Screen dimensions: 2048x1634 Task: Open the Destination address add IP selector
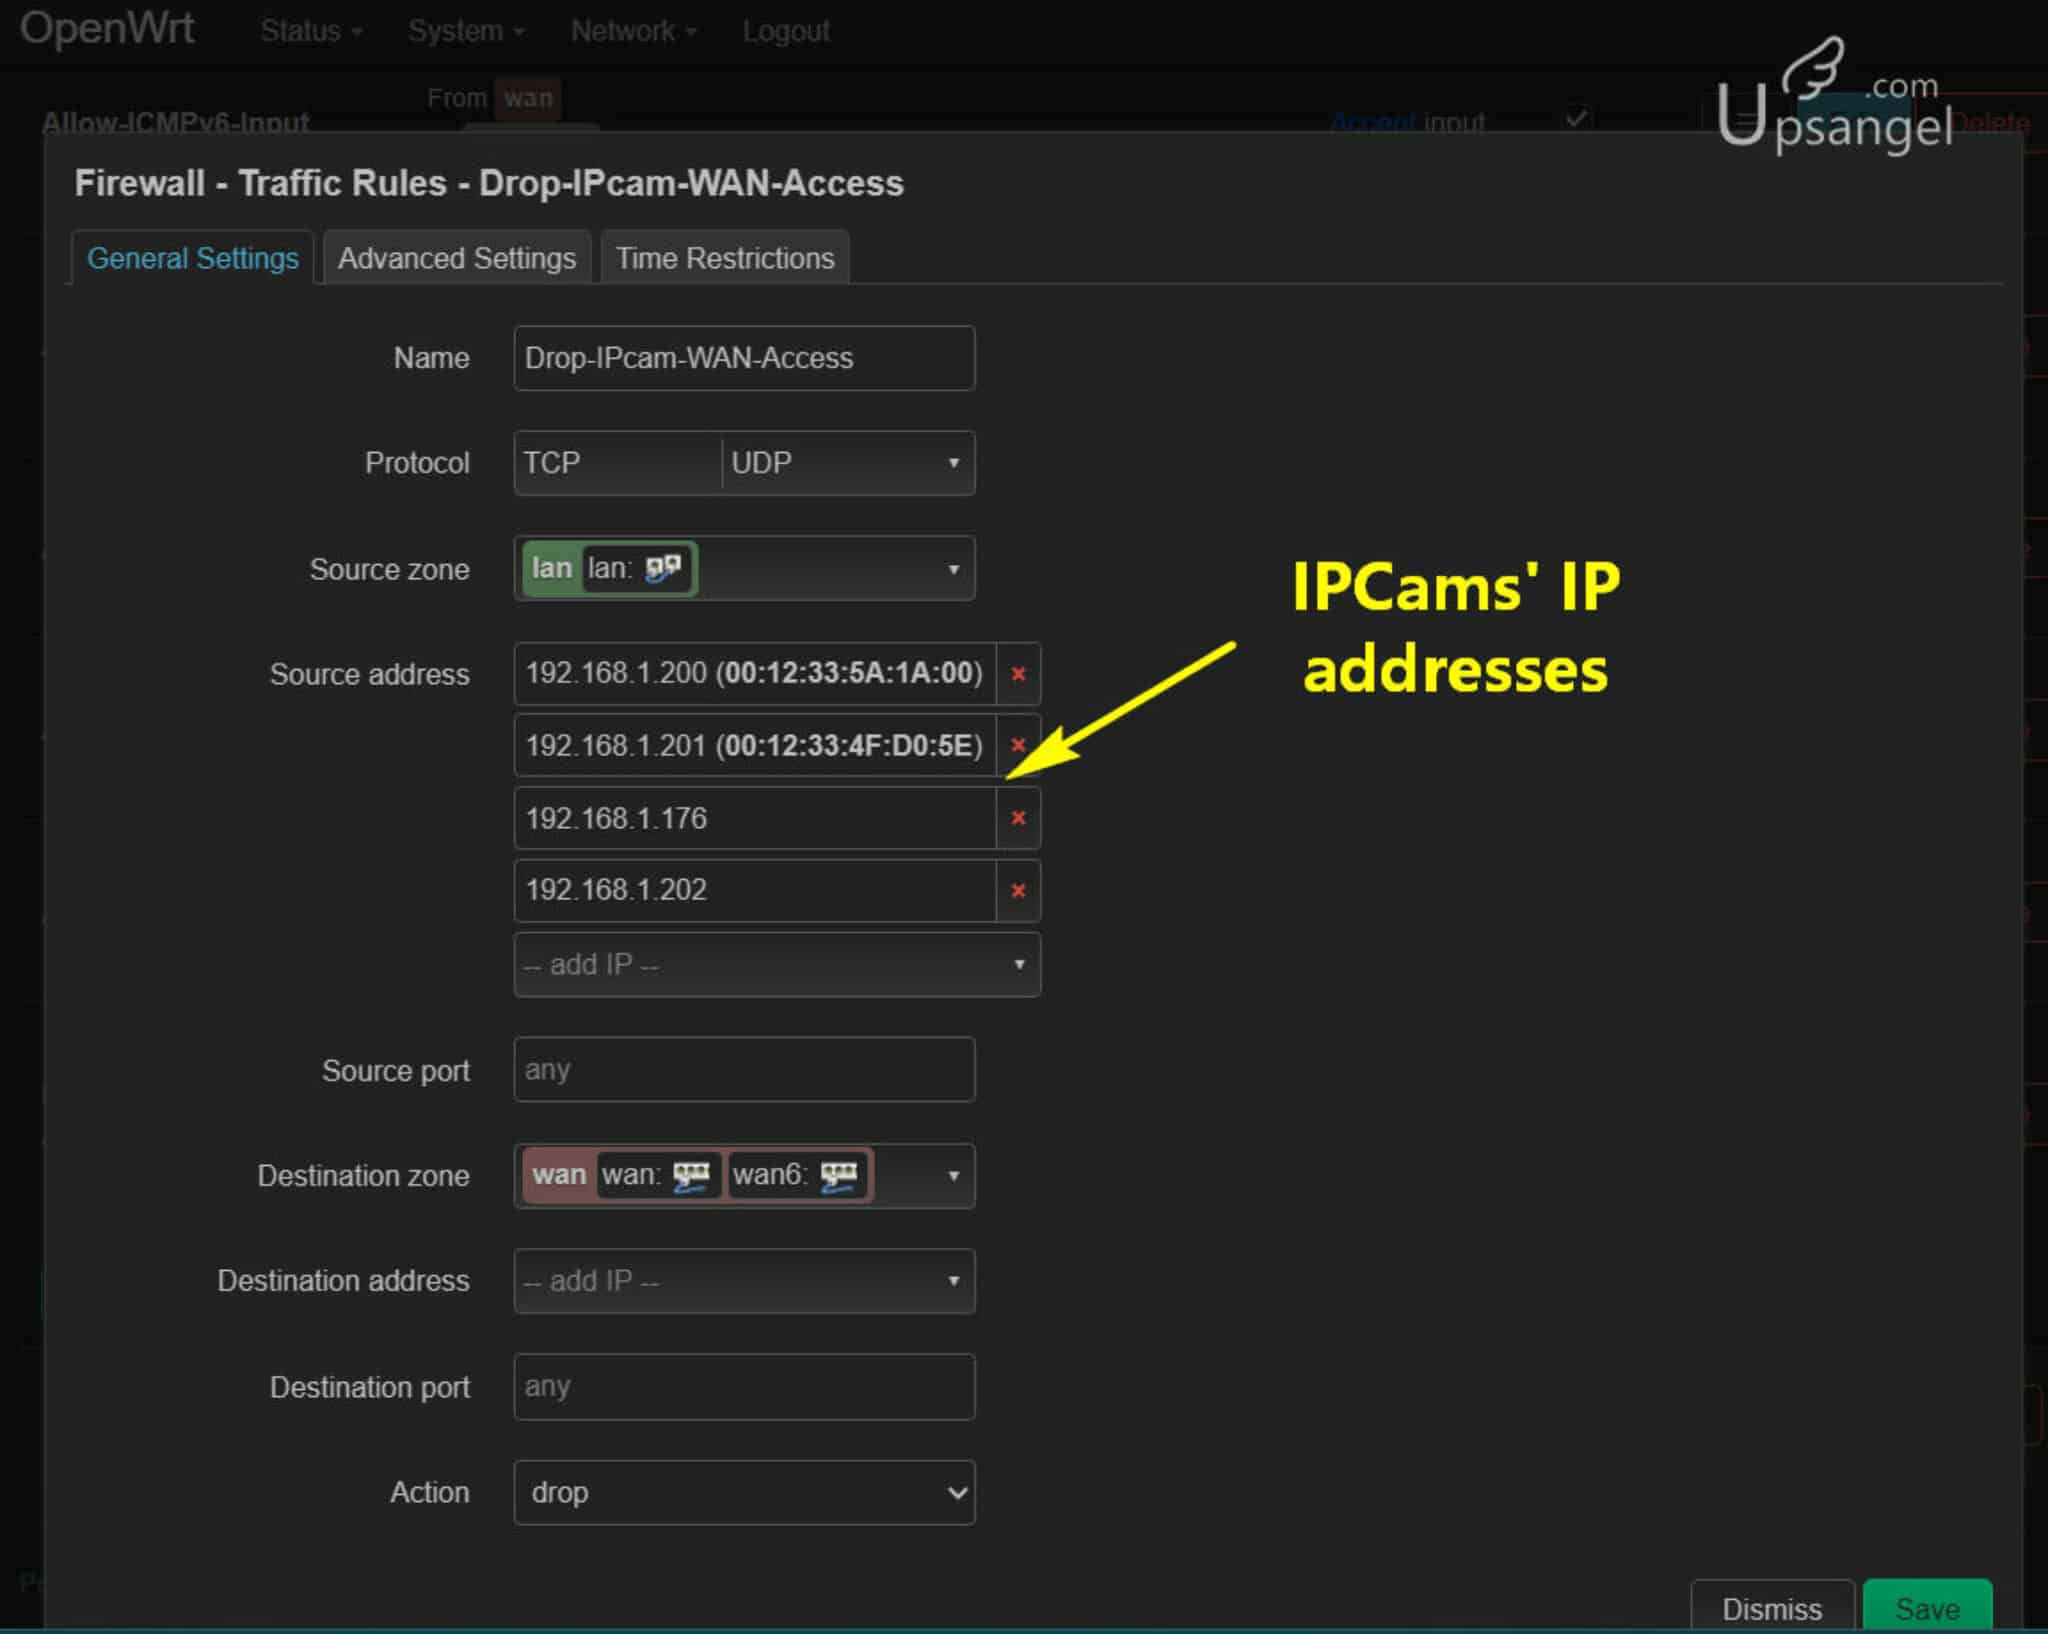pos(744,1281)
